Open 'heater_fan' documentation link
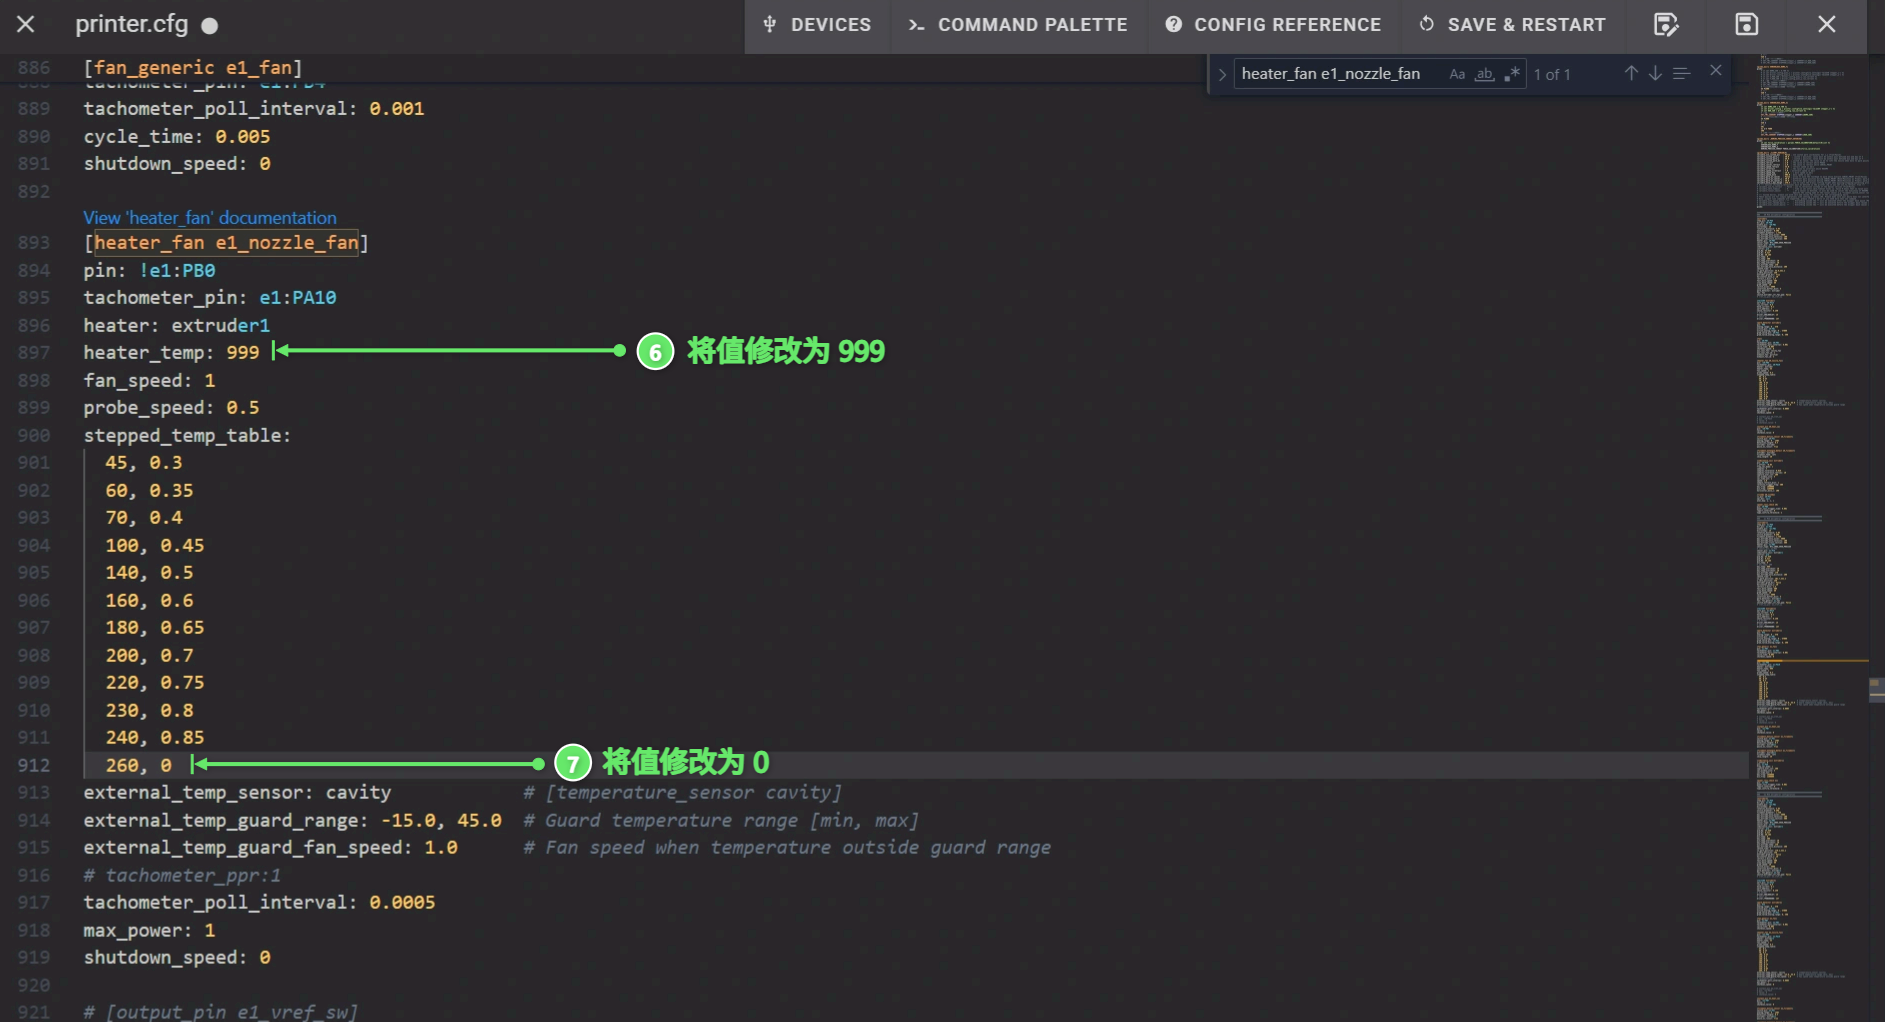Viewport: 1885px width, 1022px height. coord(210,218)
